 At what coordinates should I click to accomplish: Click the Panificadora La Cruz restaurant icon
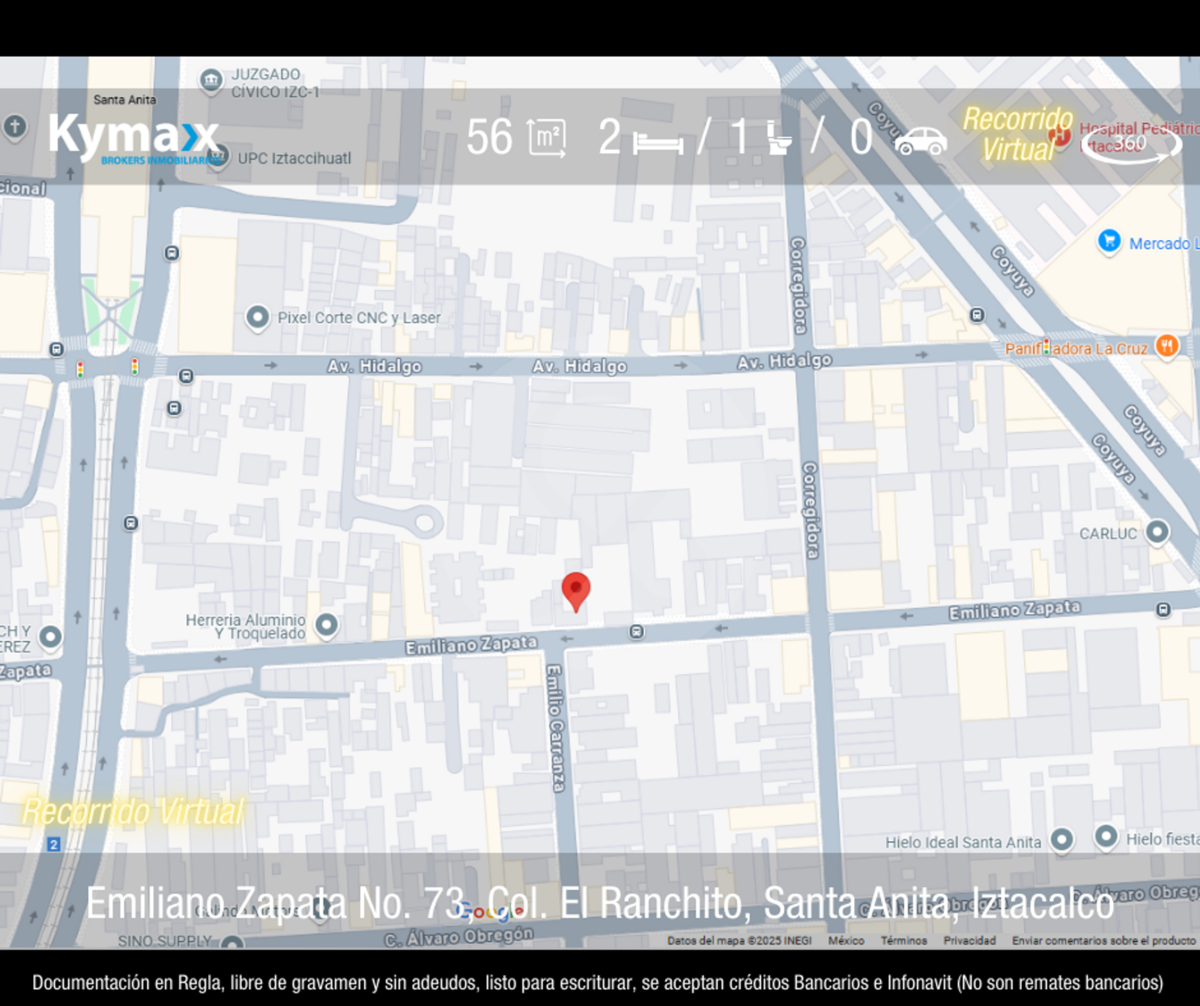[1166, 346]
